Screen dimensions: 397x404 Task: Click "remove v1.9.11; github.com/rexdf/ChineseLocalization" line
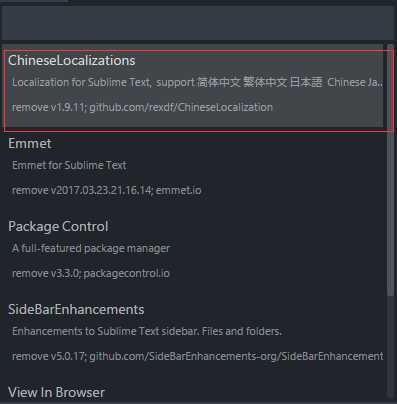click(x=142, y=107)
